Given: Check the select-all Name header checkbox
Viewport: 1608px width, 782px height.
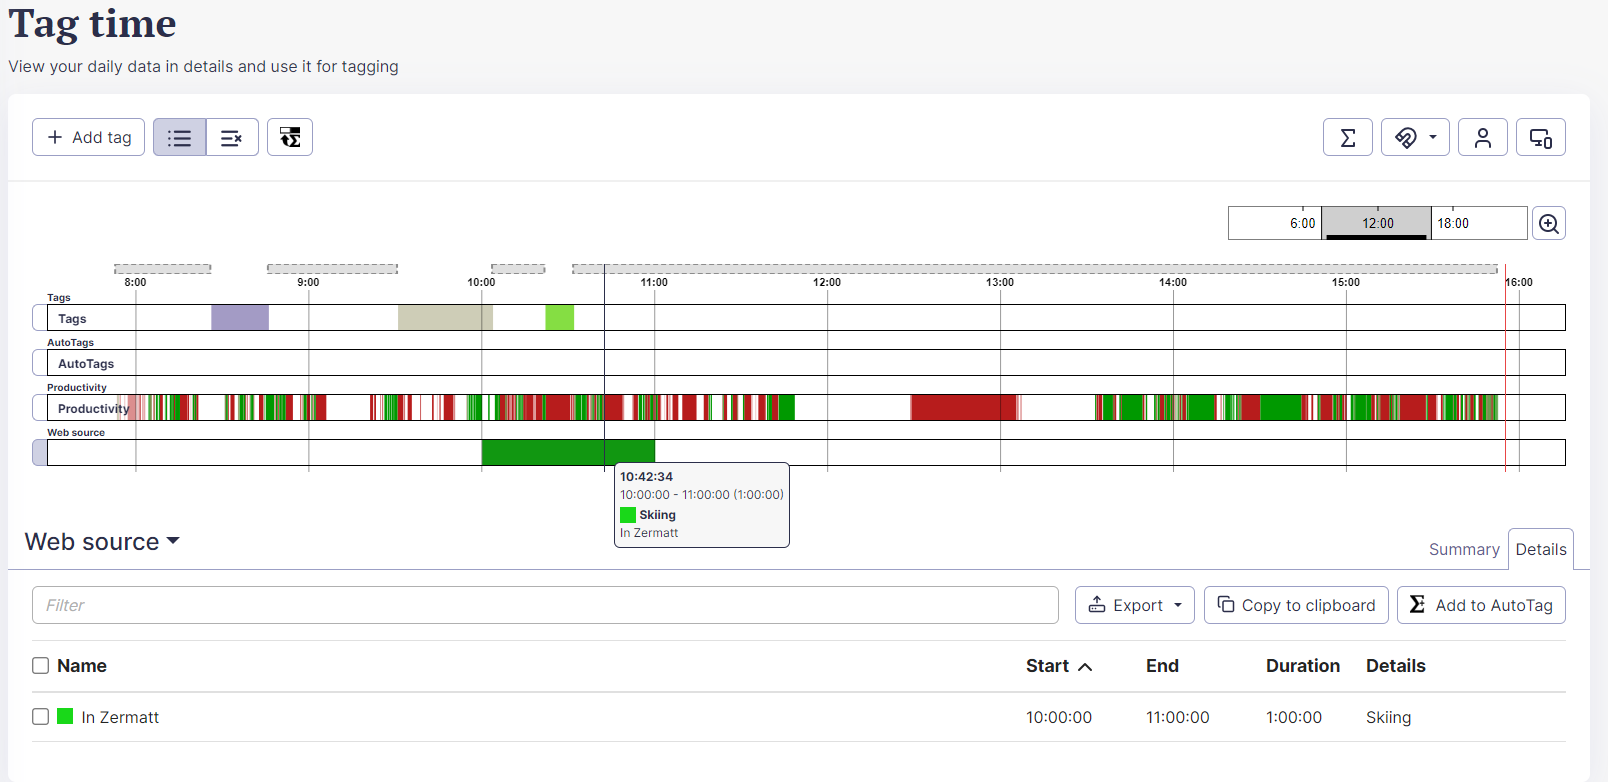Looking at the screenshot, I should pos(41,666).
